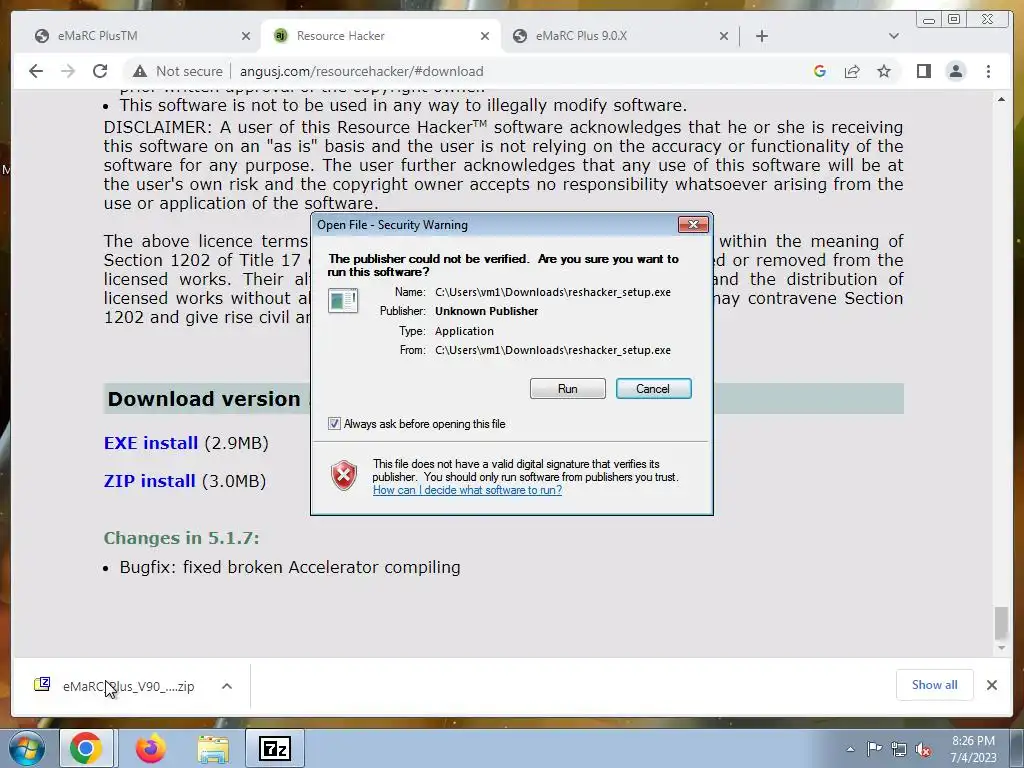The image size is (1024, 768).
Task: Click the browser Back arrow
Action: click(x=36, y=71)
